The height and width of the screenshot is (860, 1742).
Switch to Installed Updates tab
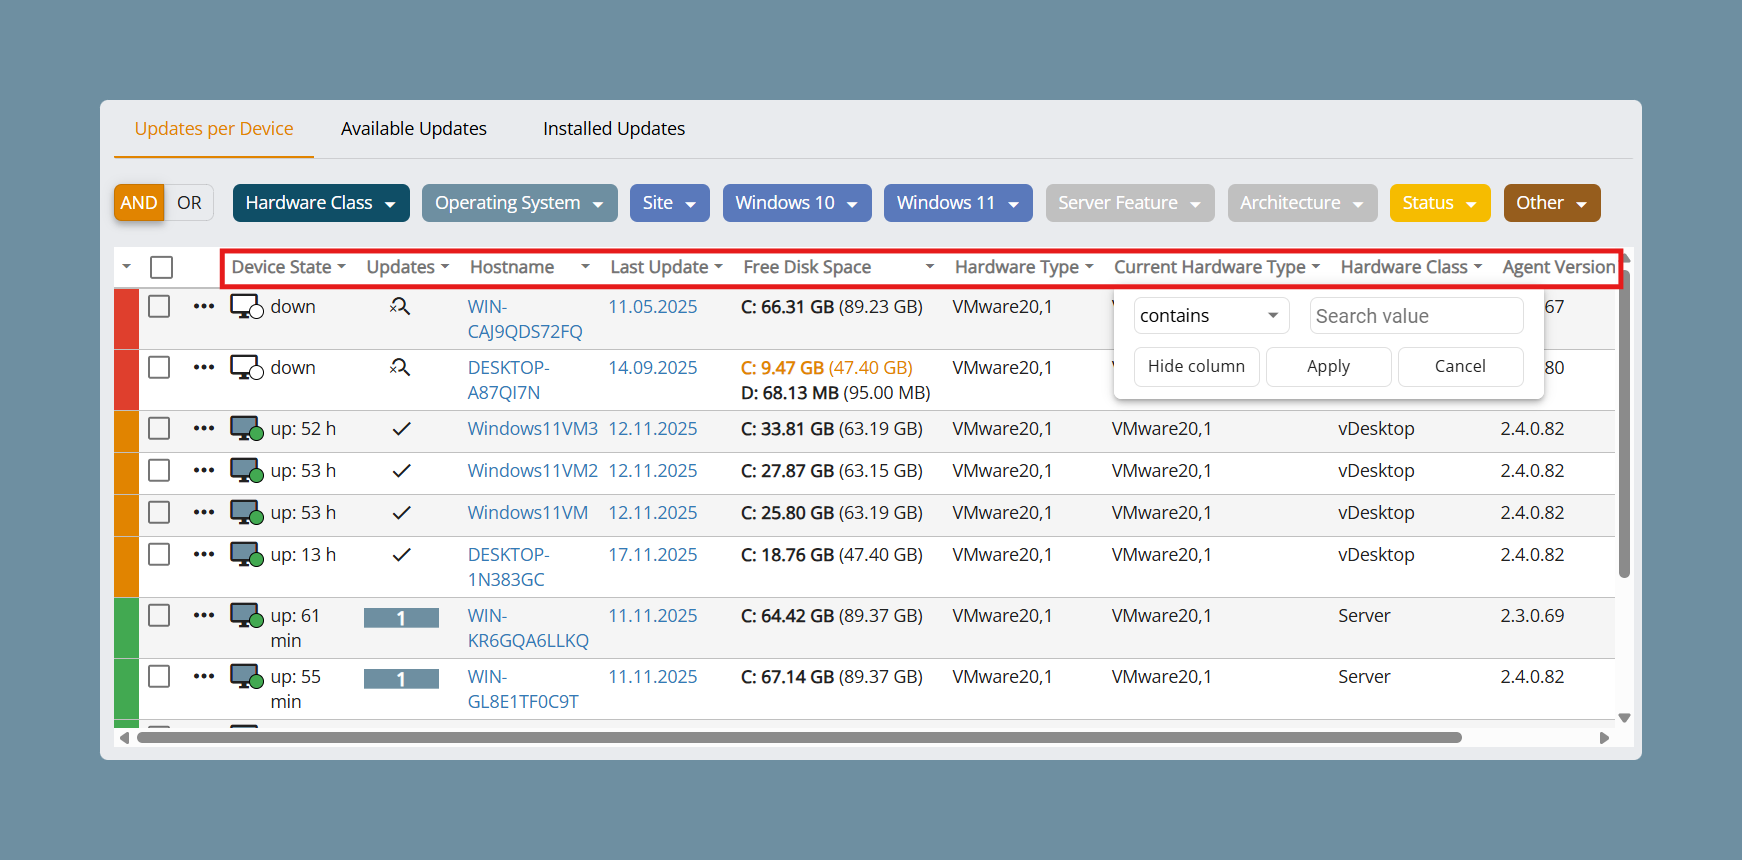click(614, 129)
